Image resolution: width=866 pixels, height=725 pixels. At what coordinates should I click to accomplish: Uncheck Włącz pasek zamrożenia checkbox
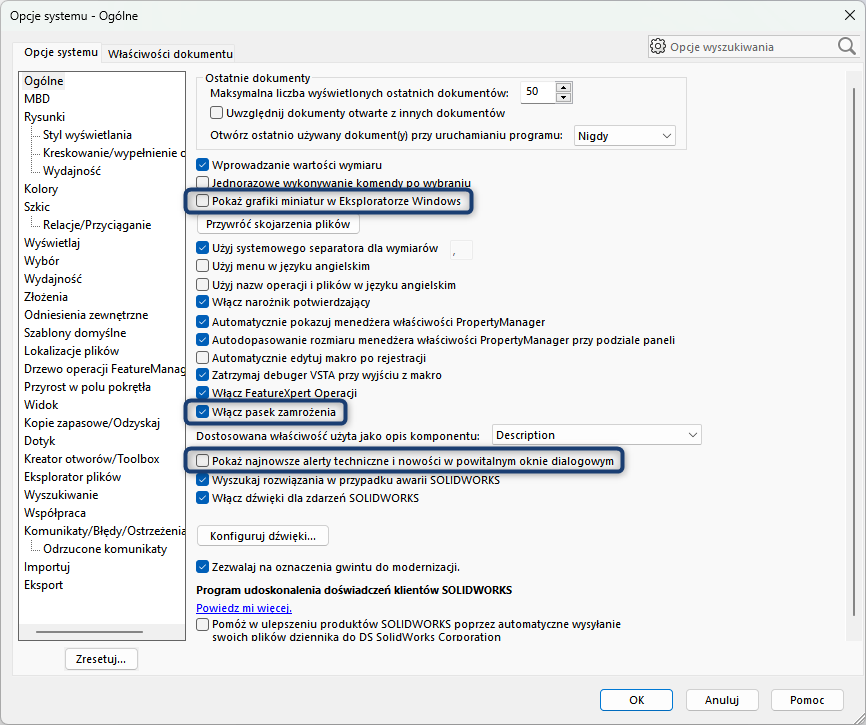tap(203, 411)
